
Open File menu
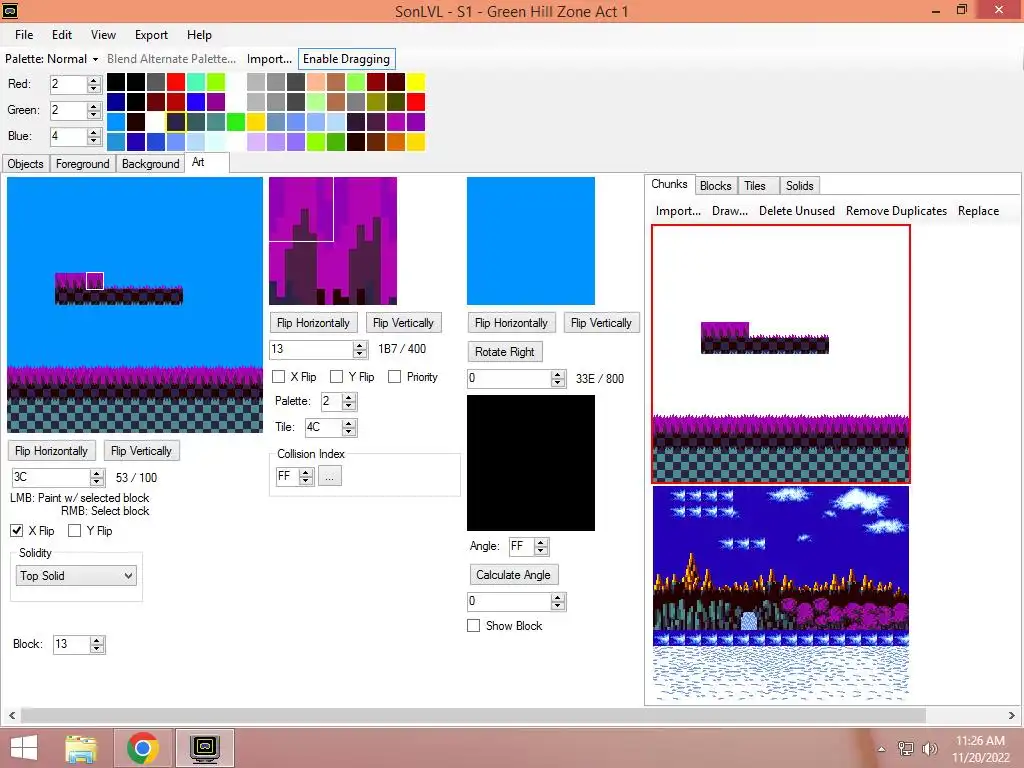coord(24,35)
